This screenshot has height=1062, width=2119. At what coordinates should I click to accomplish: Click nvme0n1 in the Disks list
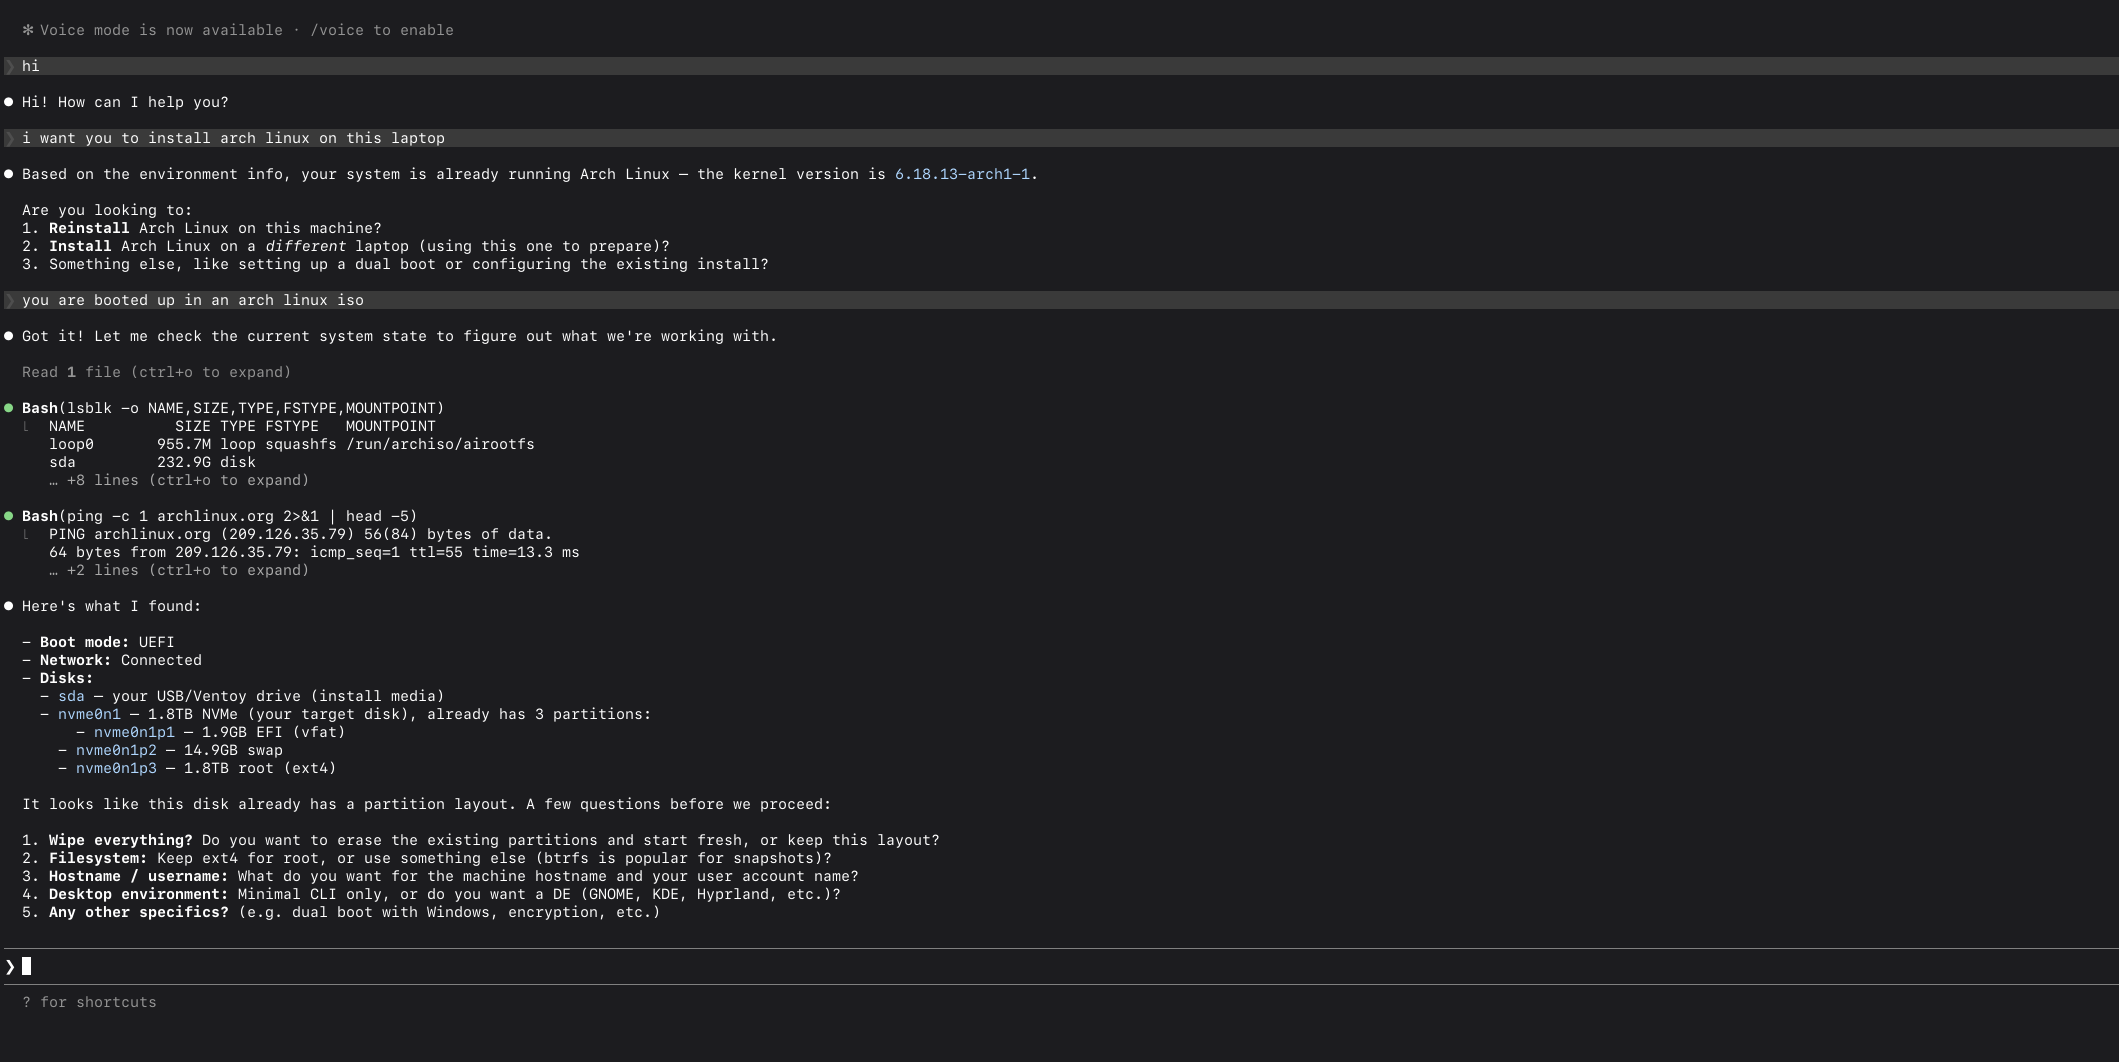coord(89,714)
